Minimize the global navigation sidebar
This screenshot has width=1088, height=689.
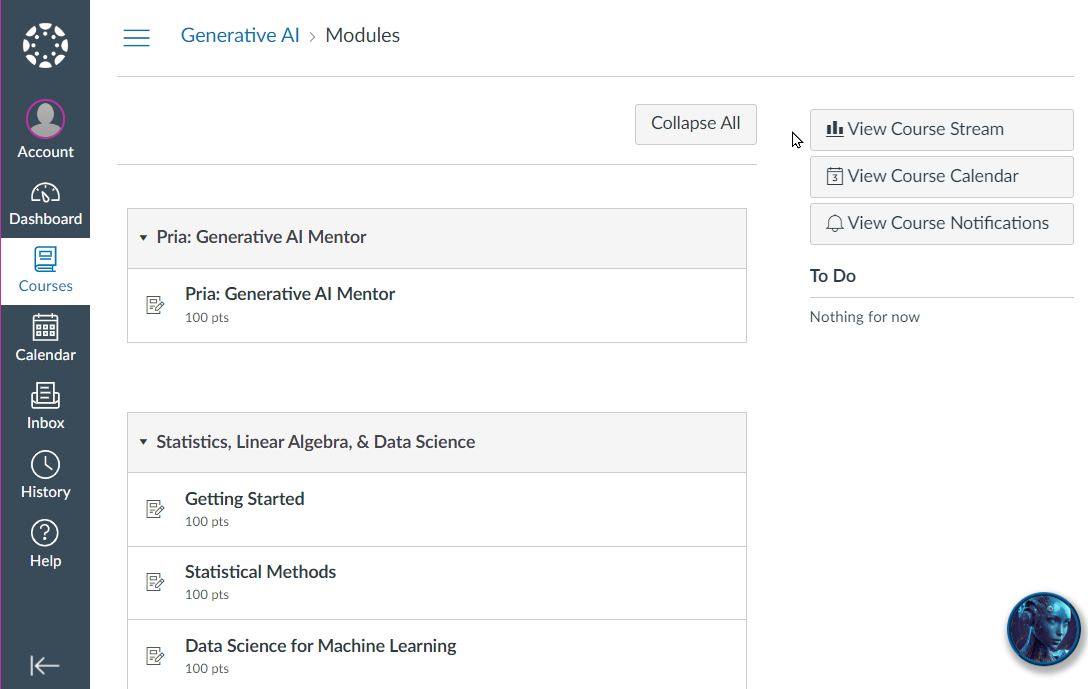(x=45, y=665)
